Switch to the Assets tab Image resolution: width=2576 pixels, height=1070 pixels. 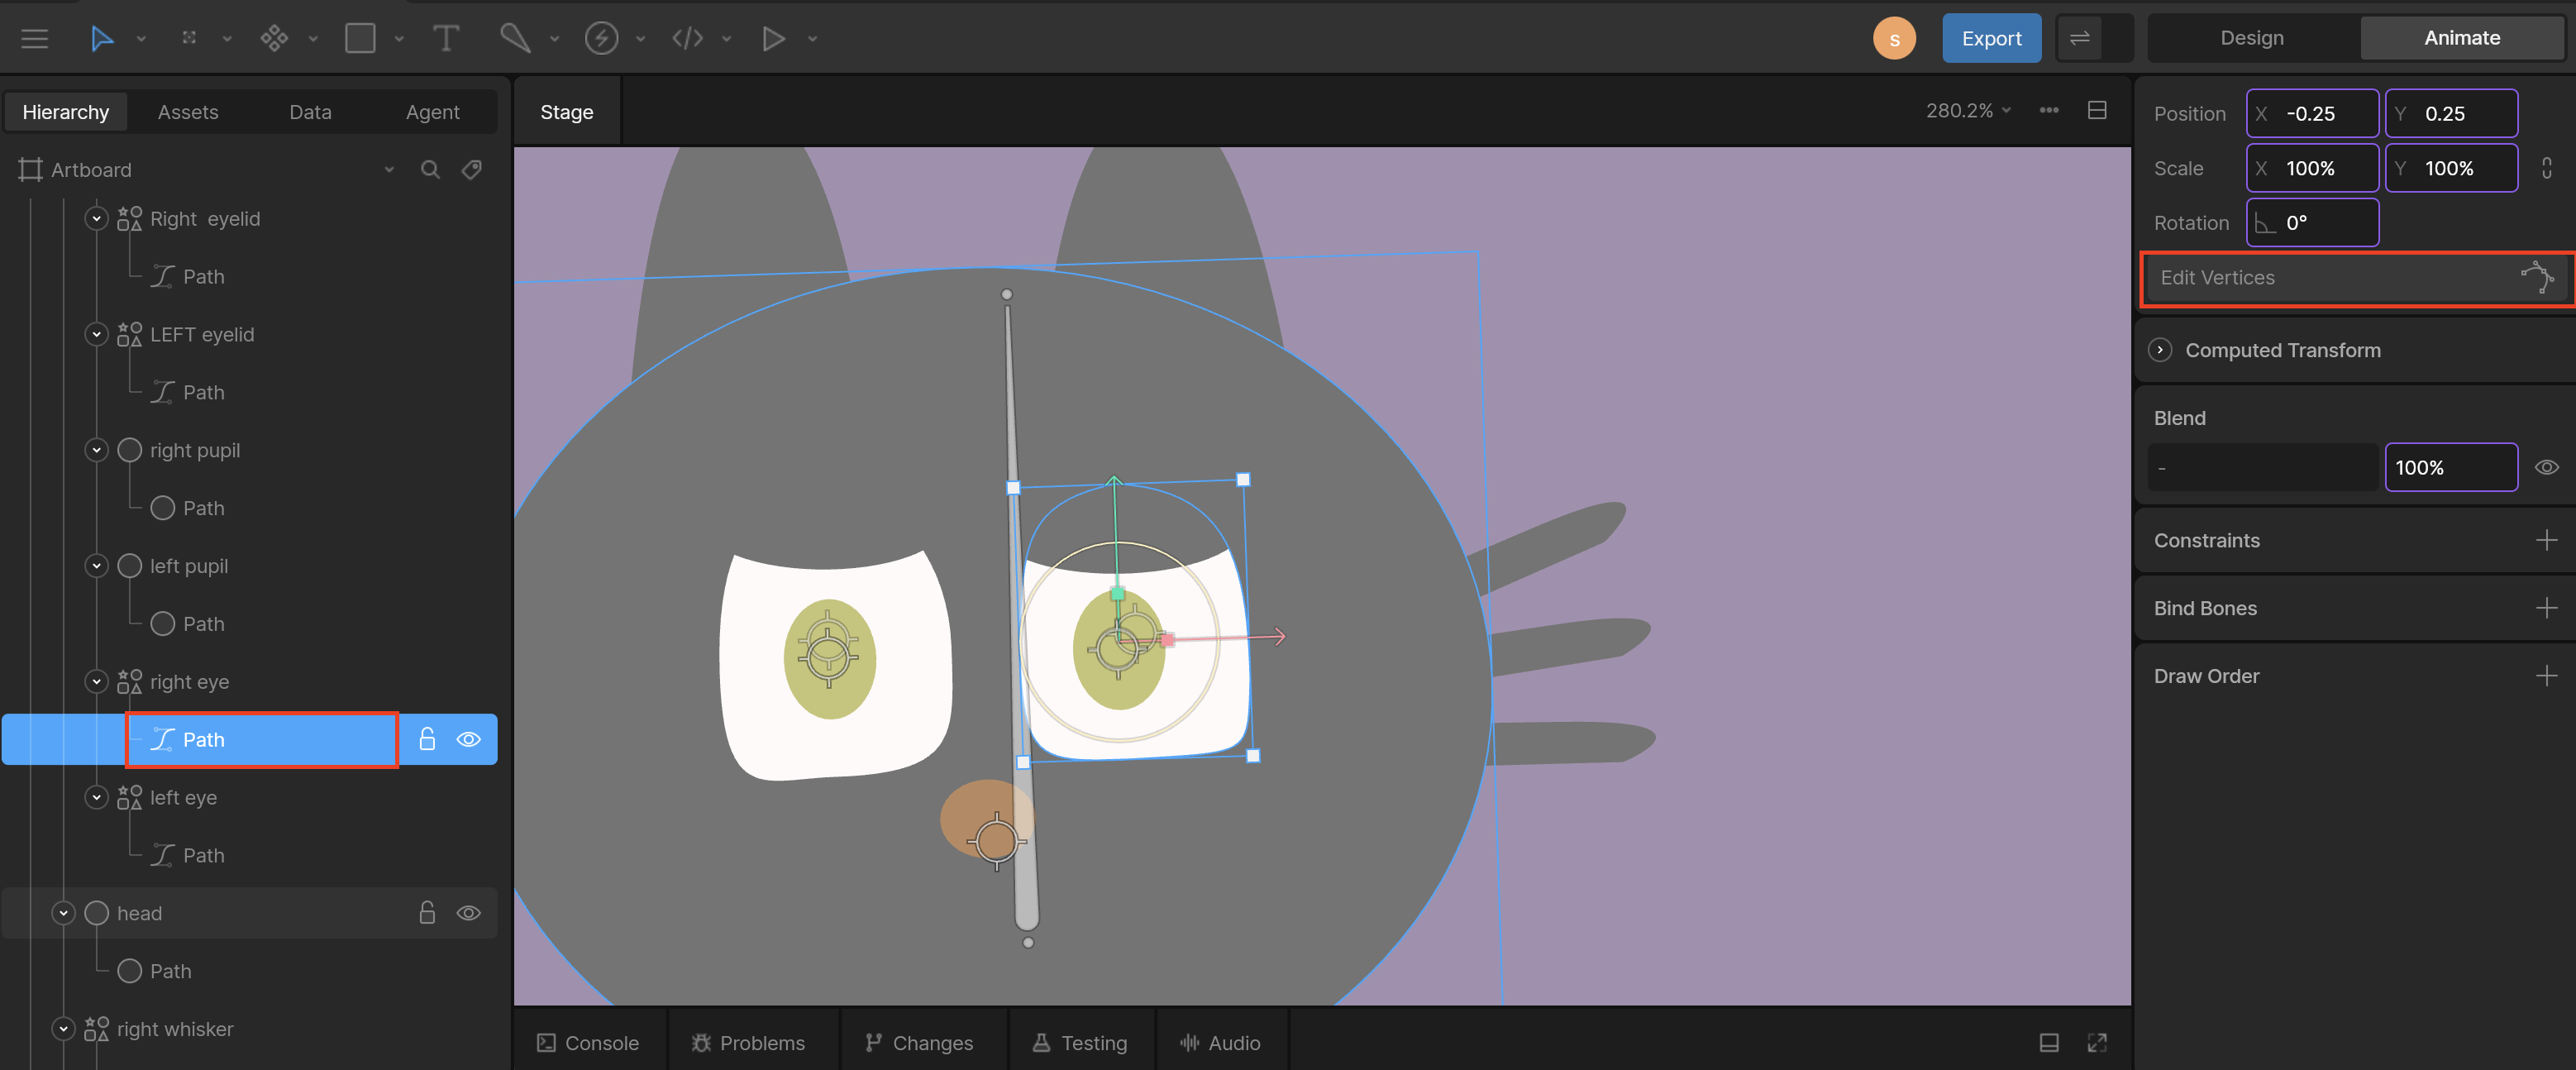coord(188,112)
